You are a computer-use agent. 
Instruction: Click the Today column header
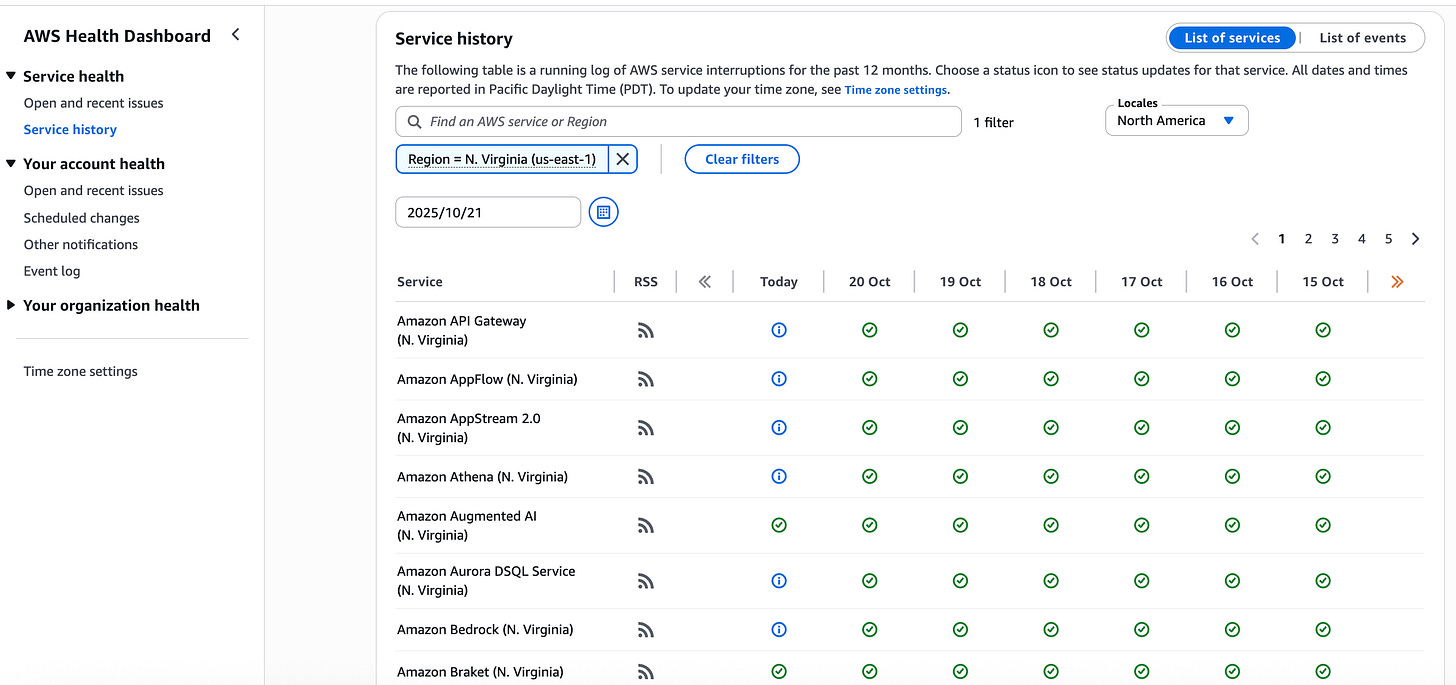[779, 282]
